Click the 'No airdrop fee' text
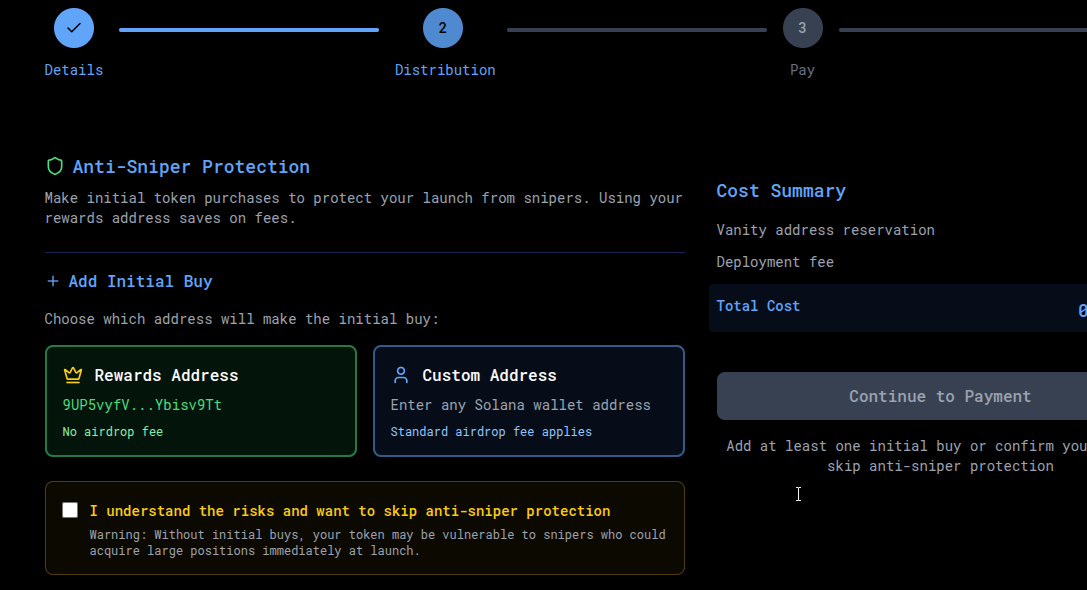1087x590 pixels. 112,432
